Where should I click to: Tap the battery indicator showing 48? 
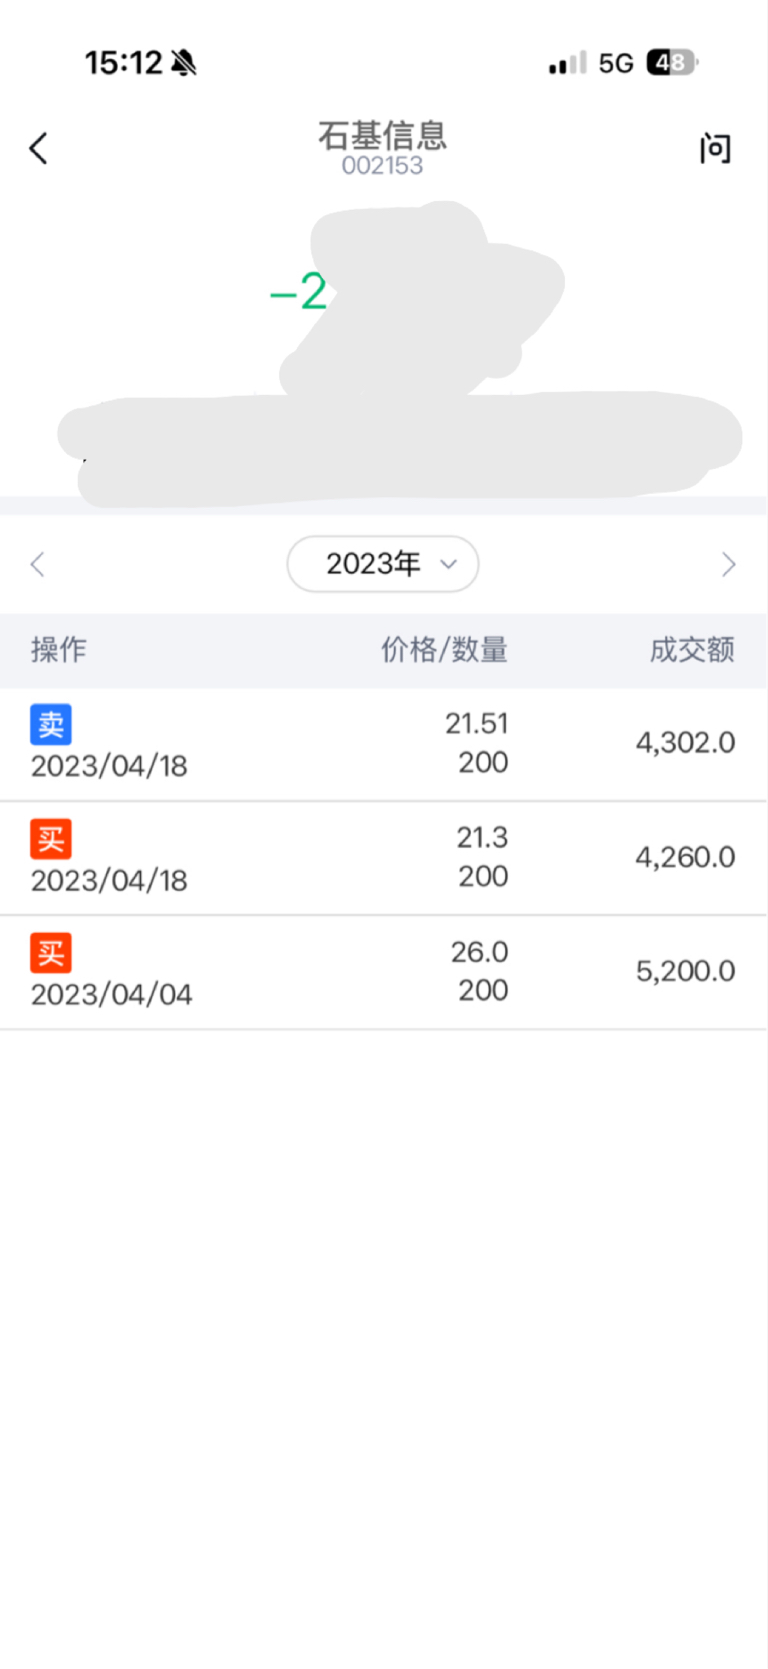(x=671, y=63)
